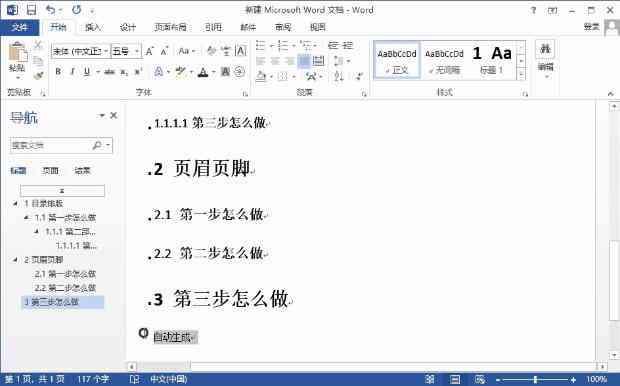Click the zoom slider handle
Viewport: 620px width, 386px height.
[535, 380]
